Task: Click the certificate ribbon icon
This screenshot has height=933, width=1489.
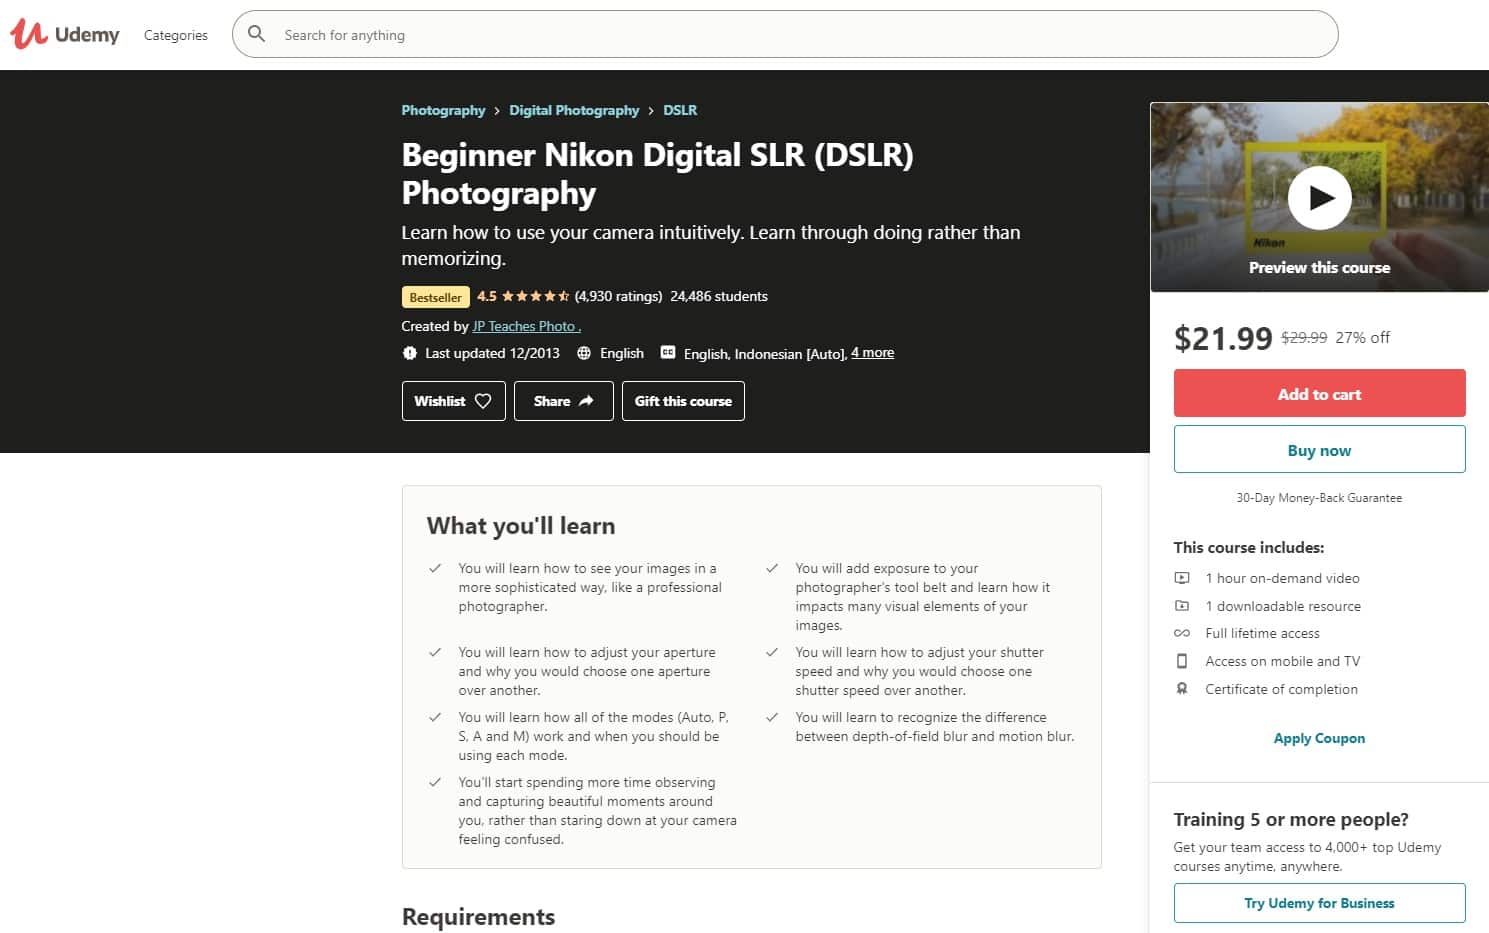Action: [1182, 689]
